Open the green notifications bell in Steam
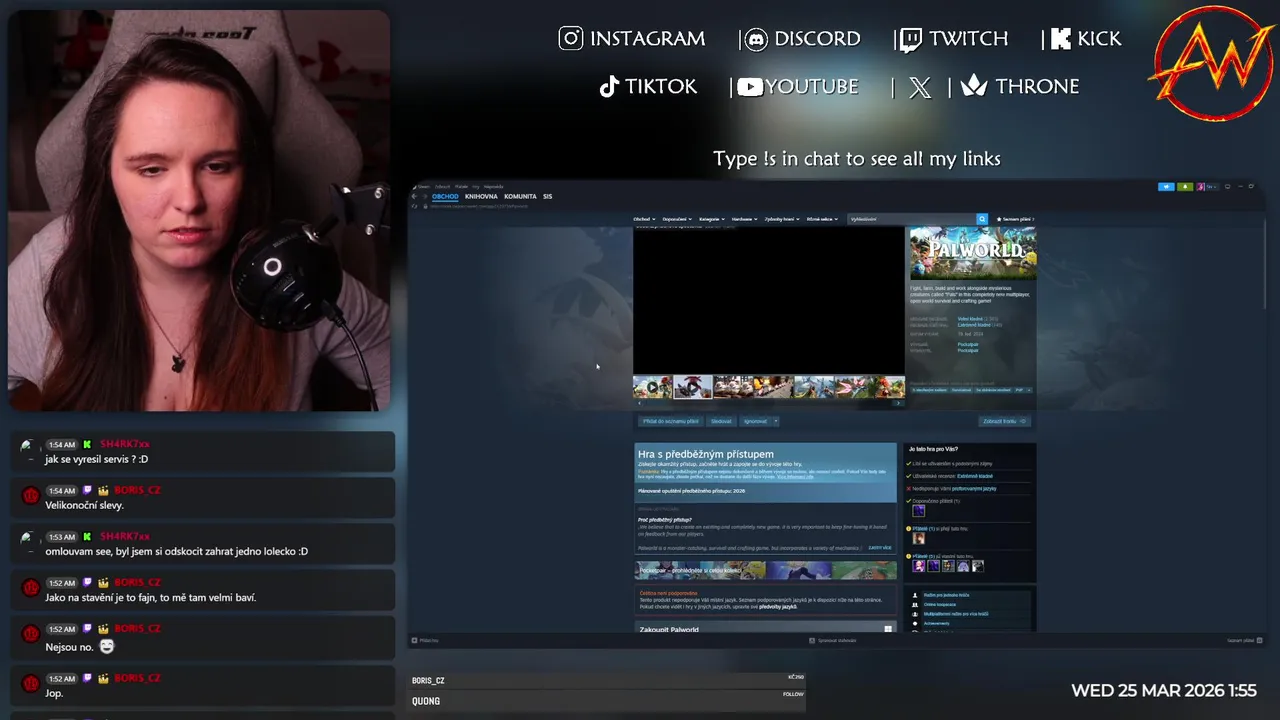 click(x=1185, y=186)
